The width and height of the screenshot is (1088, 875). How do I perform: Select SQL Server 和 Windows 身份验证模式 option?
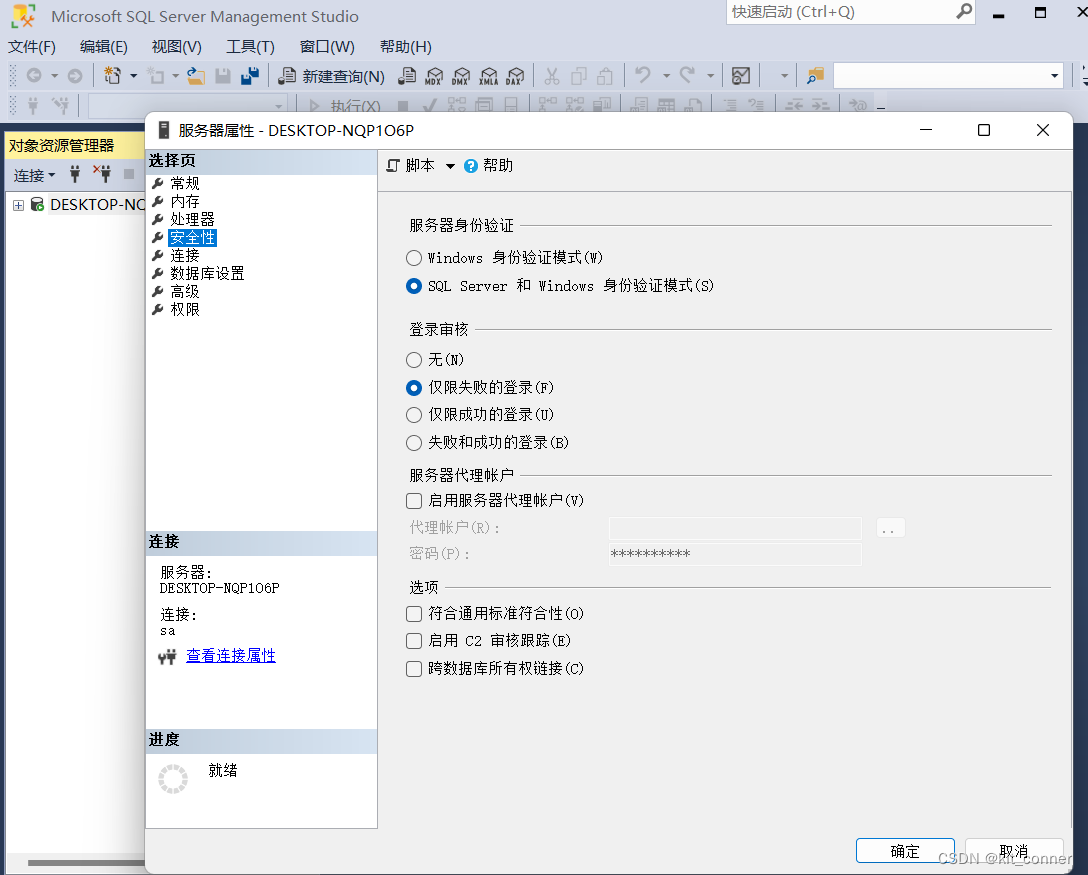tap(414, 286)
